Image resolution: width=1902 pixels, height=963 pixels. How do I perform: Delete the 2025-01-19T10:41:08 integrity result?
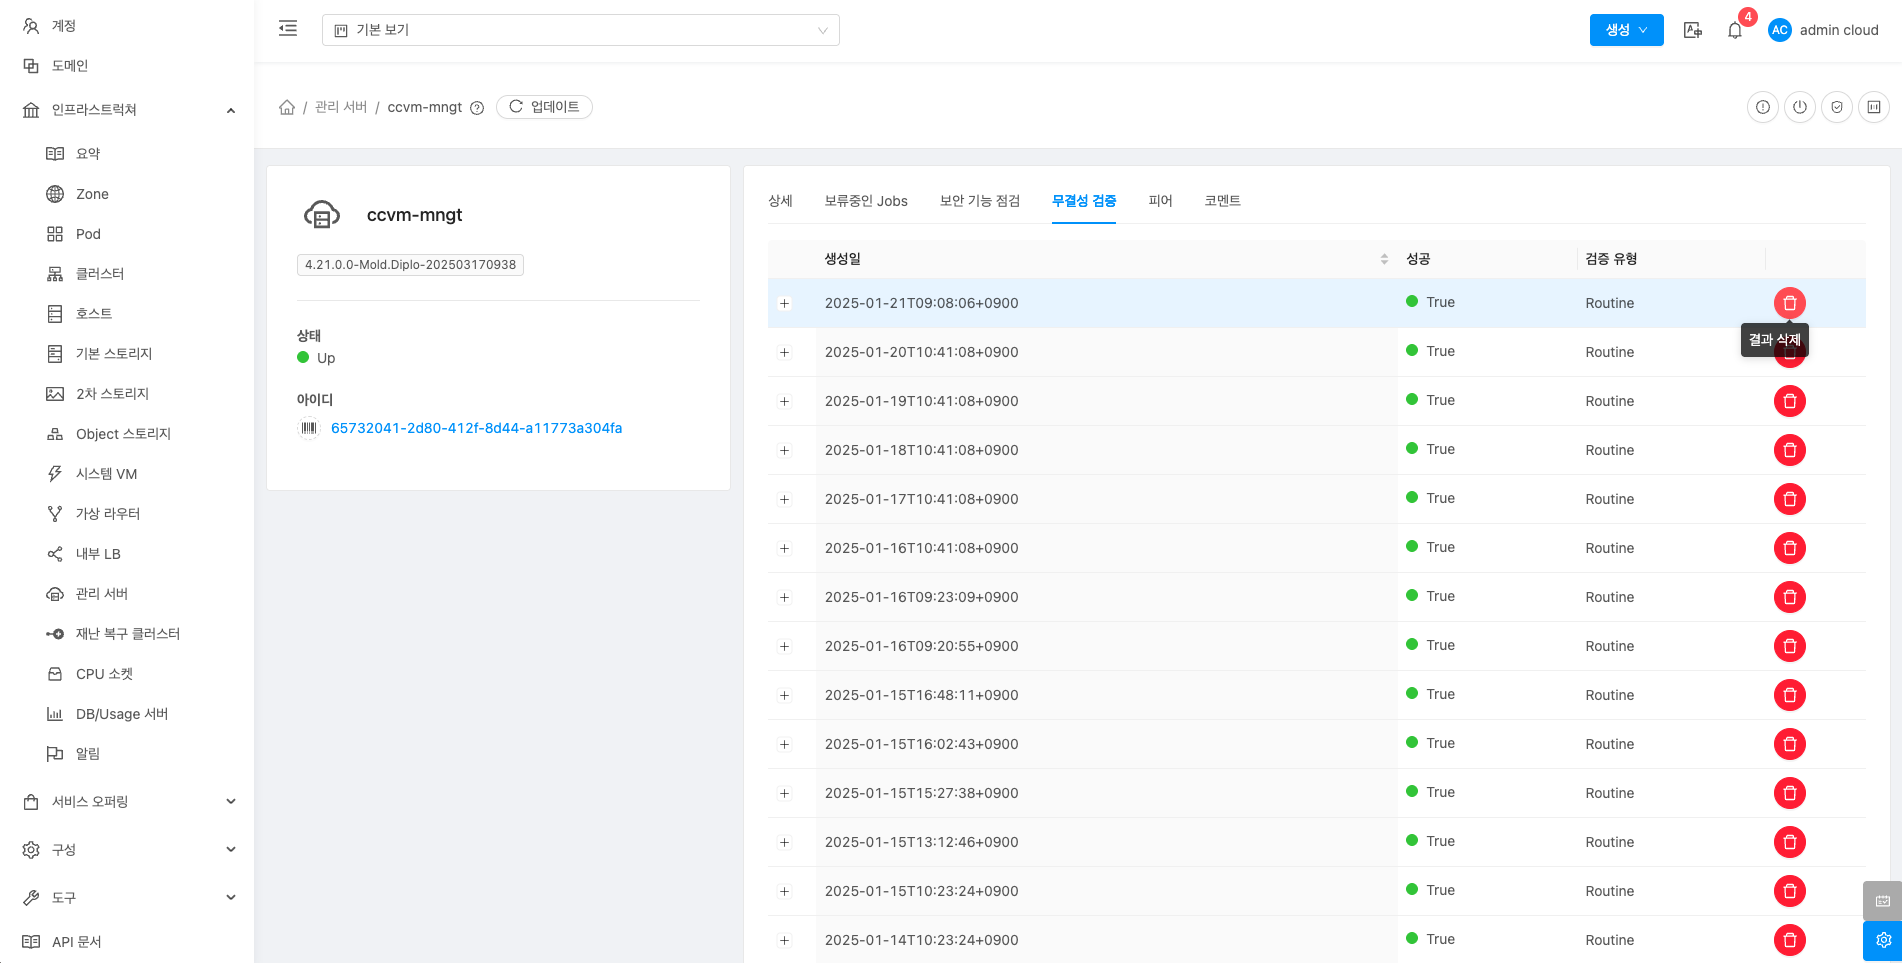[1789, 401]
